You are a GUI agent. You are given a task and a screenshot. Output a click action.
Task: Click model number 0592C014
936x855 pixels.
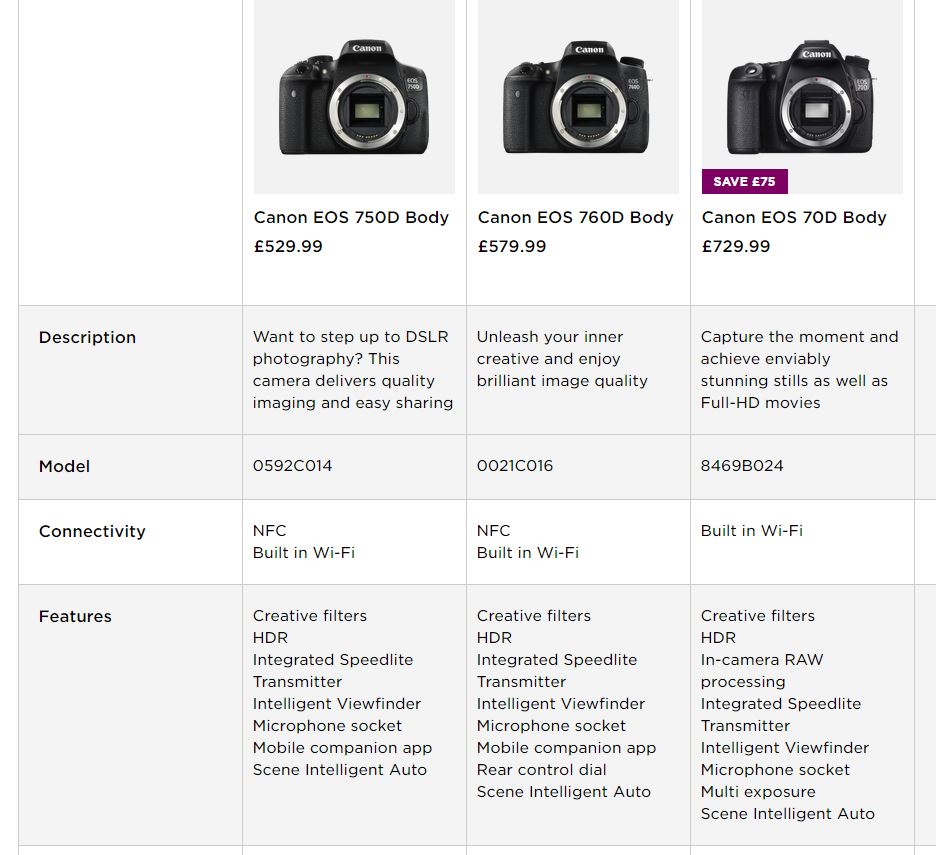point(292,466)
